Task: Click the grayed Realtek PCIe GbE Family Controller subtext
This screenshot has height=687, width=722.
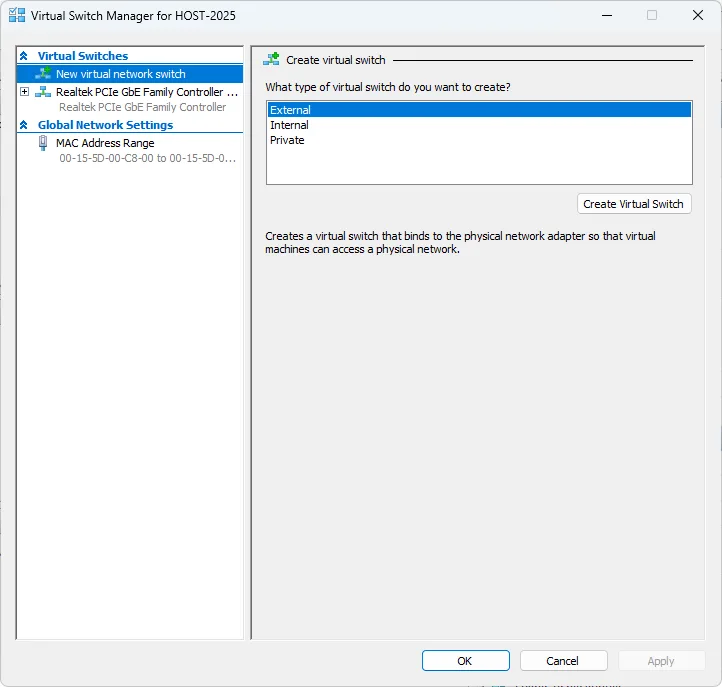Action: 143,107
